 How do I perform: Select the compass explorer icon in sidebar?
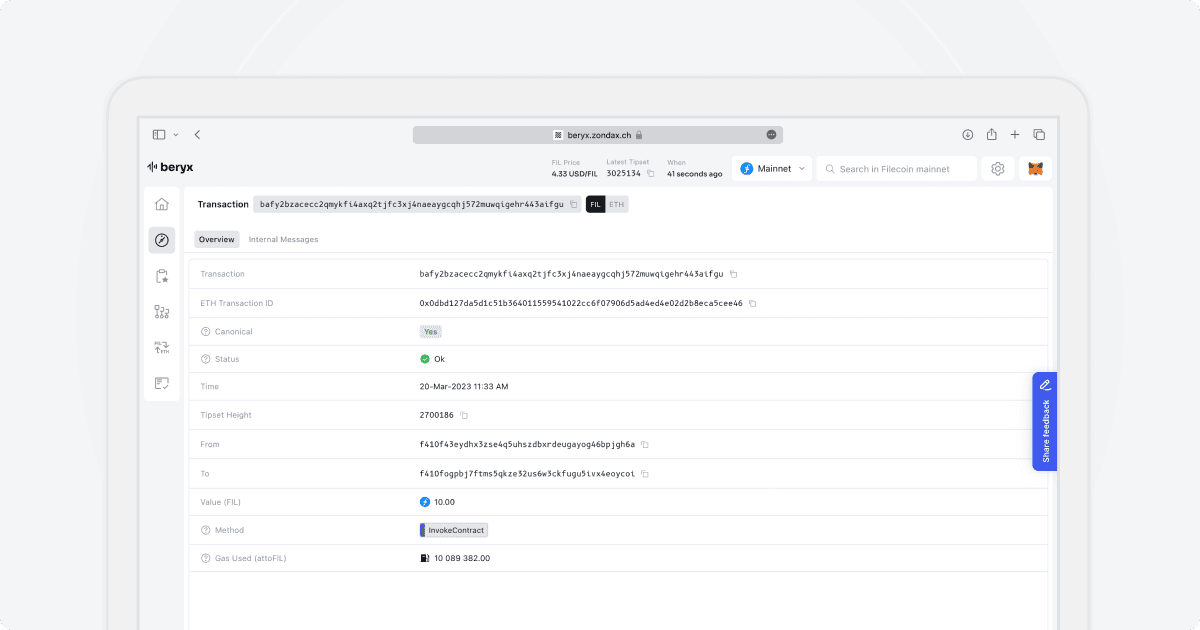click(x=161, y=240)
